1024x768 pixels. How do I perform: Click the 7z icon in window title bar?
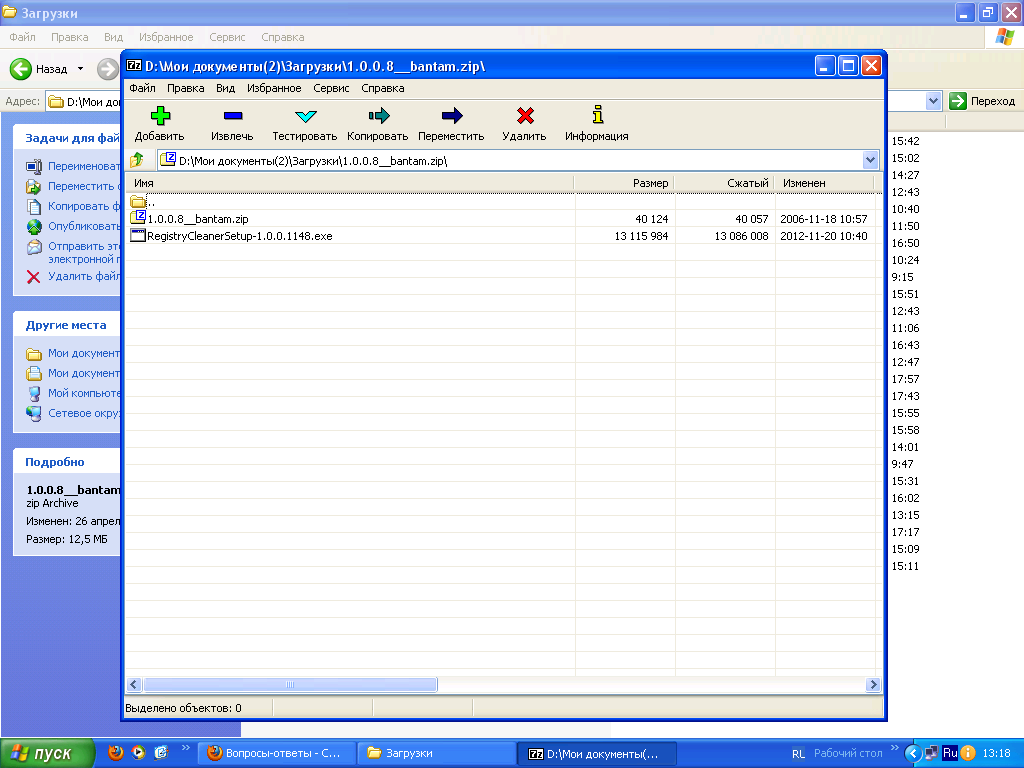point(134,65)
